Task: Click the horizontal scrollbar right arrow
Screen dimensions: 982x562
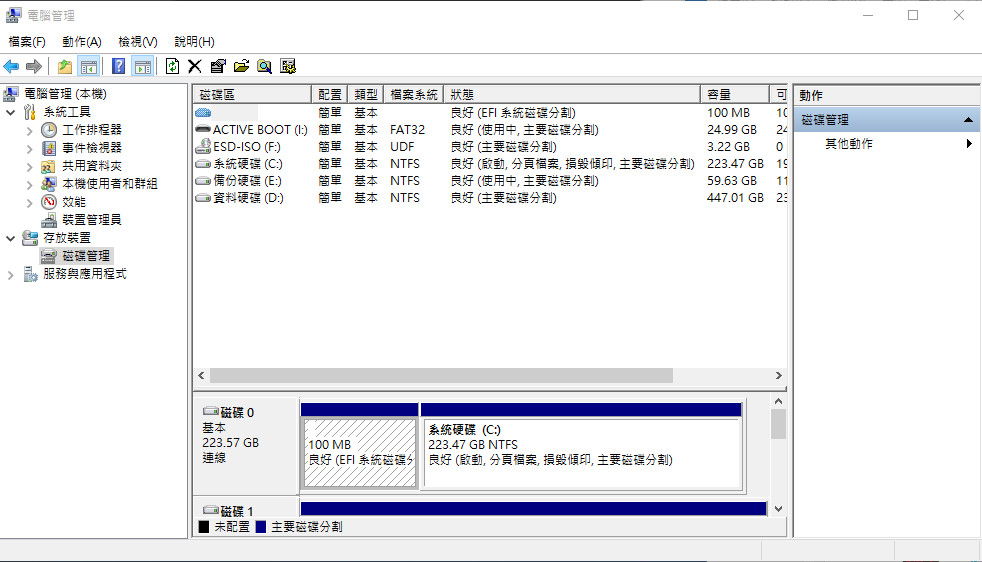Action: [x=778, y=375]
